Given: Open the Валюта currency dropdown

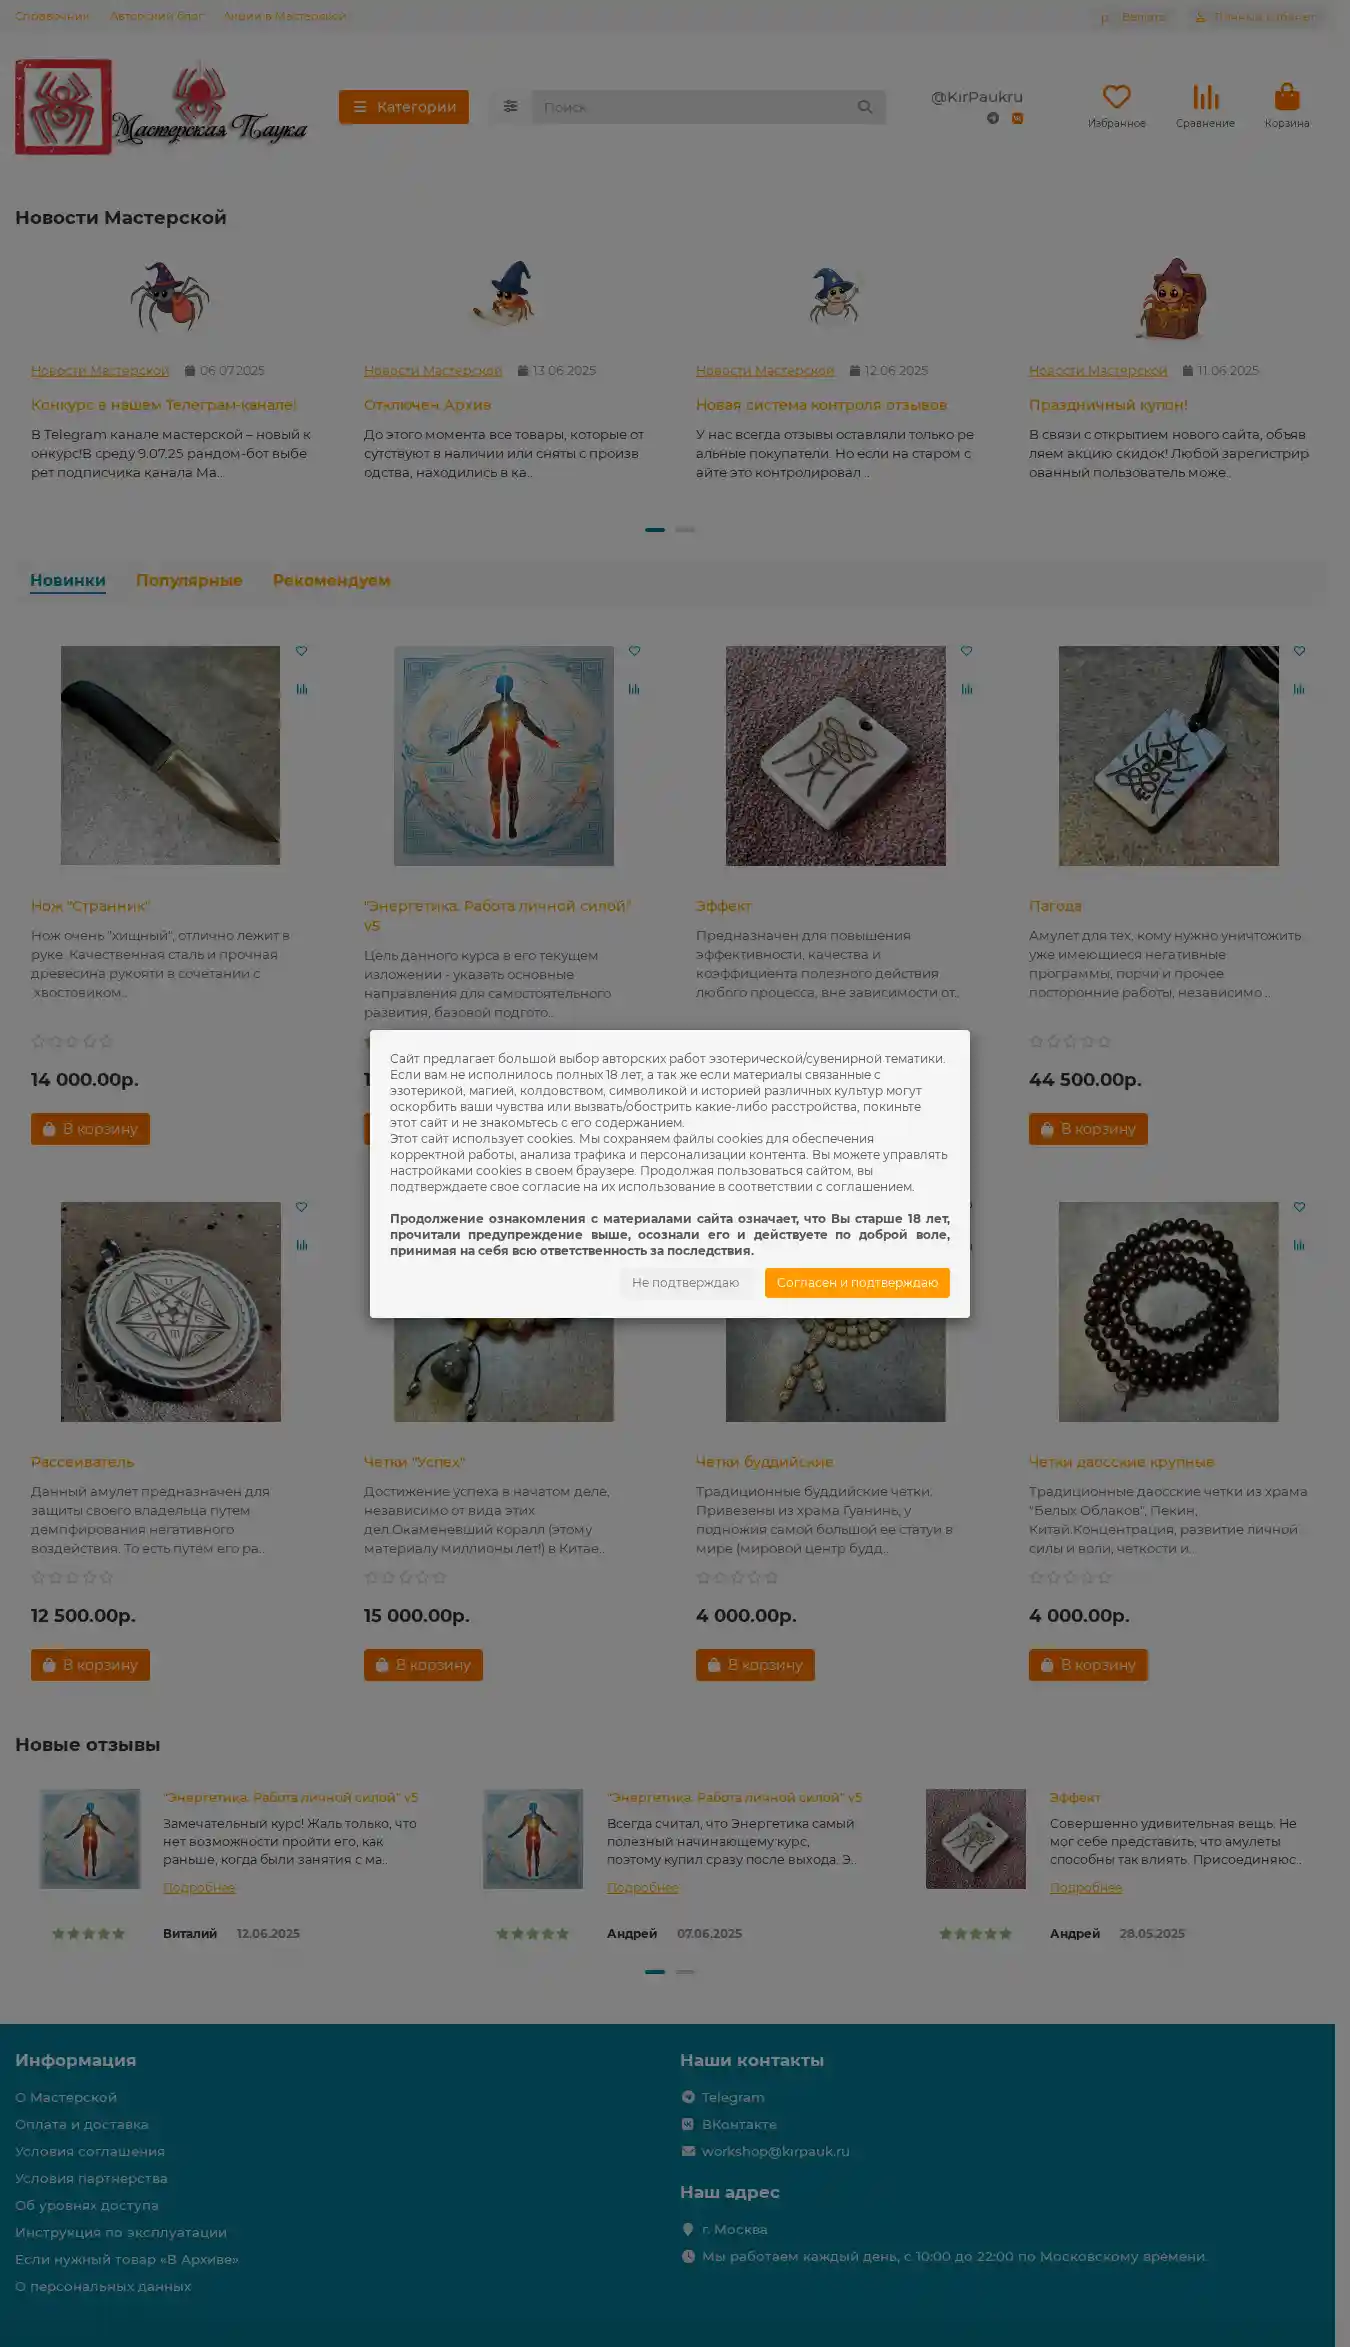Looking at the screenshot, I should [x=1133, y=17].
